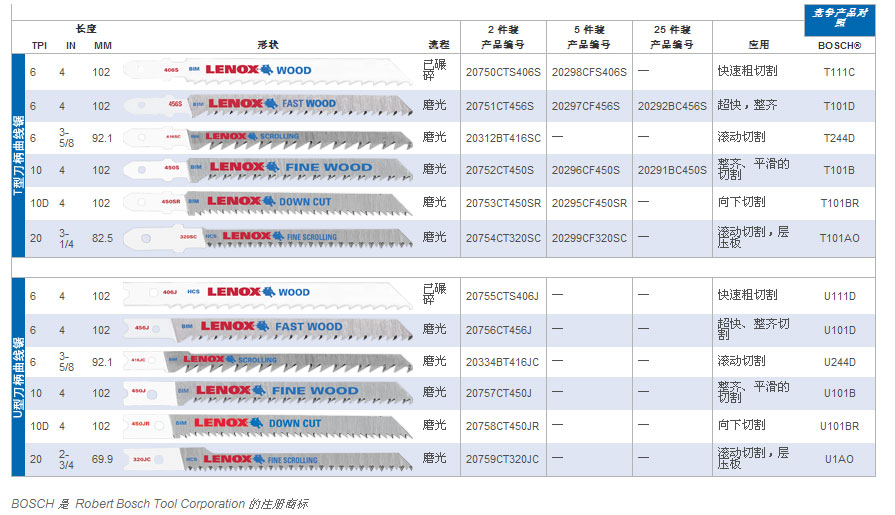Click the BOSCH® column header

[840, 46]
